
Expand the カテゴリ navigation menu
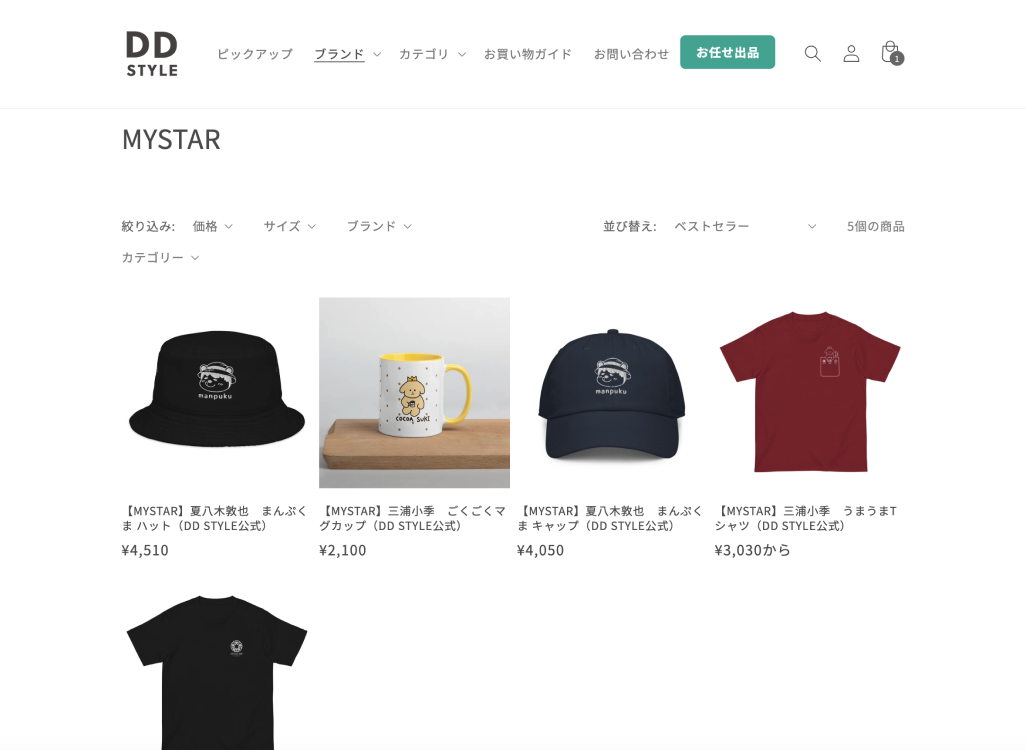click(x=433, y=54)
